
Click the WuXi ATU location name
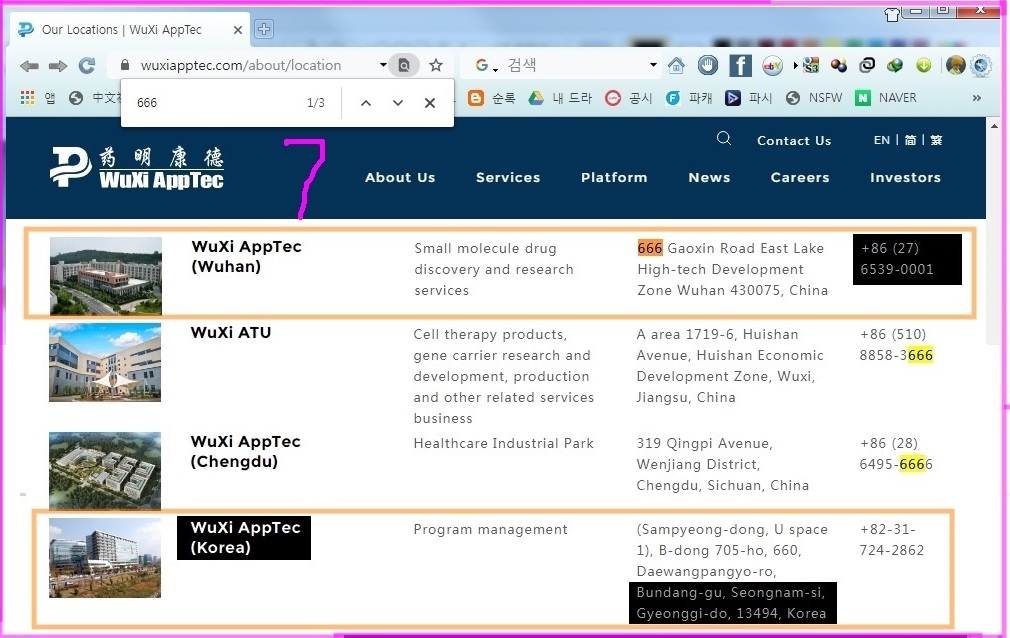point(231,333)
